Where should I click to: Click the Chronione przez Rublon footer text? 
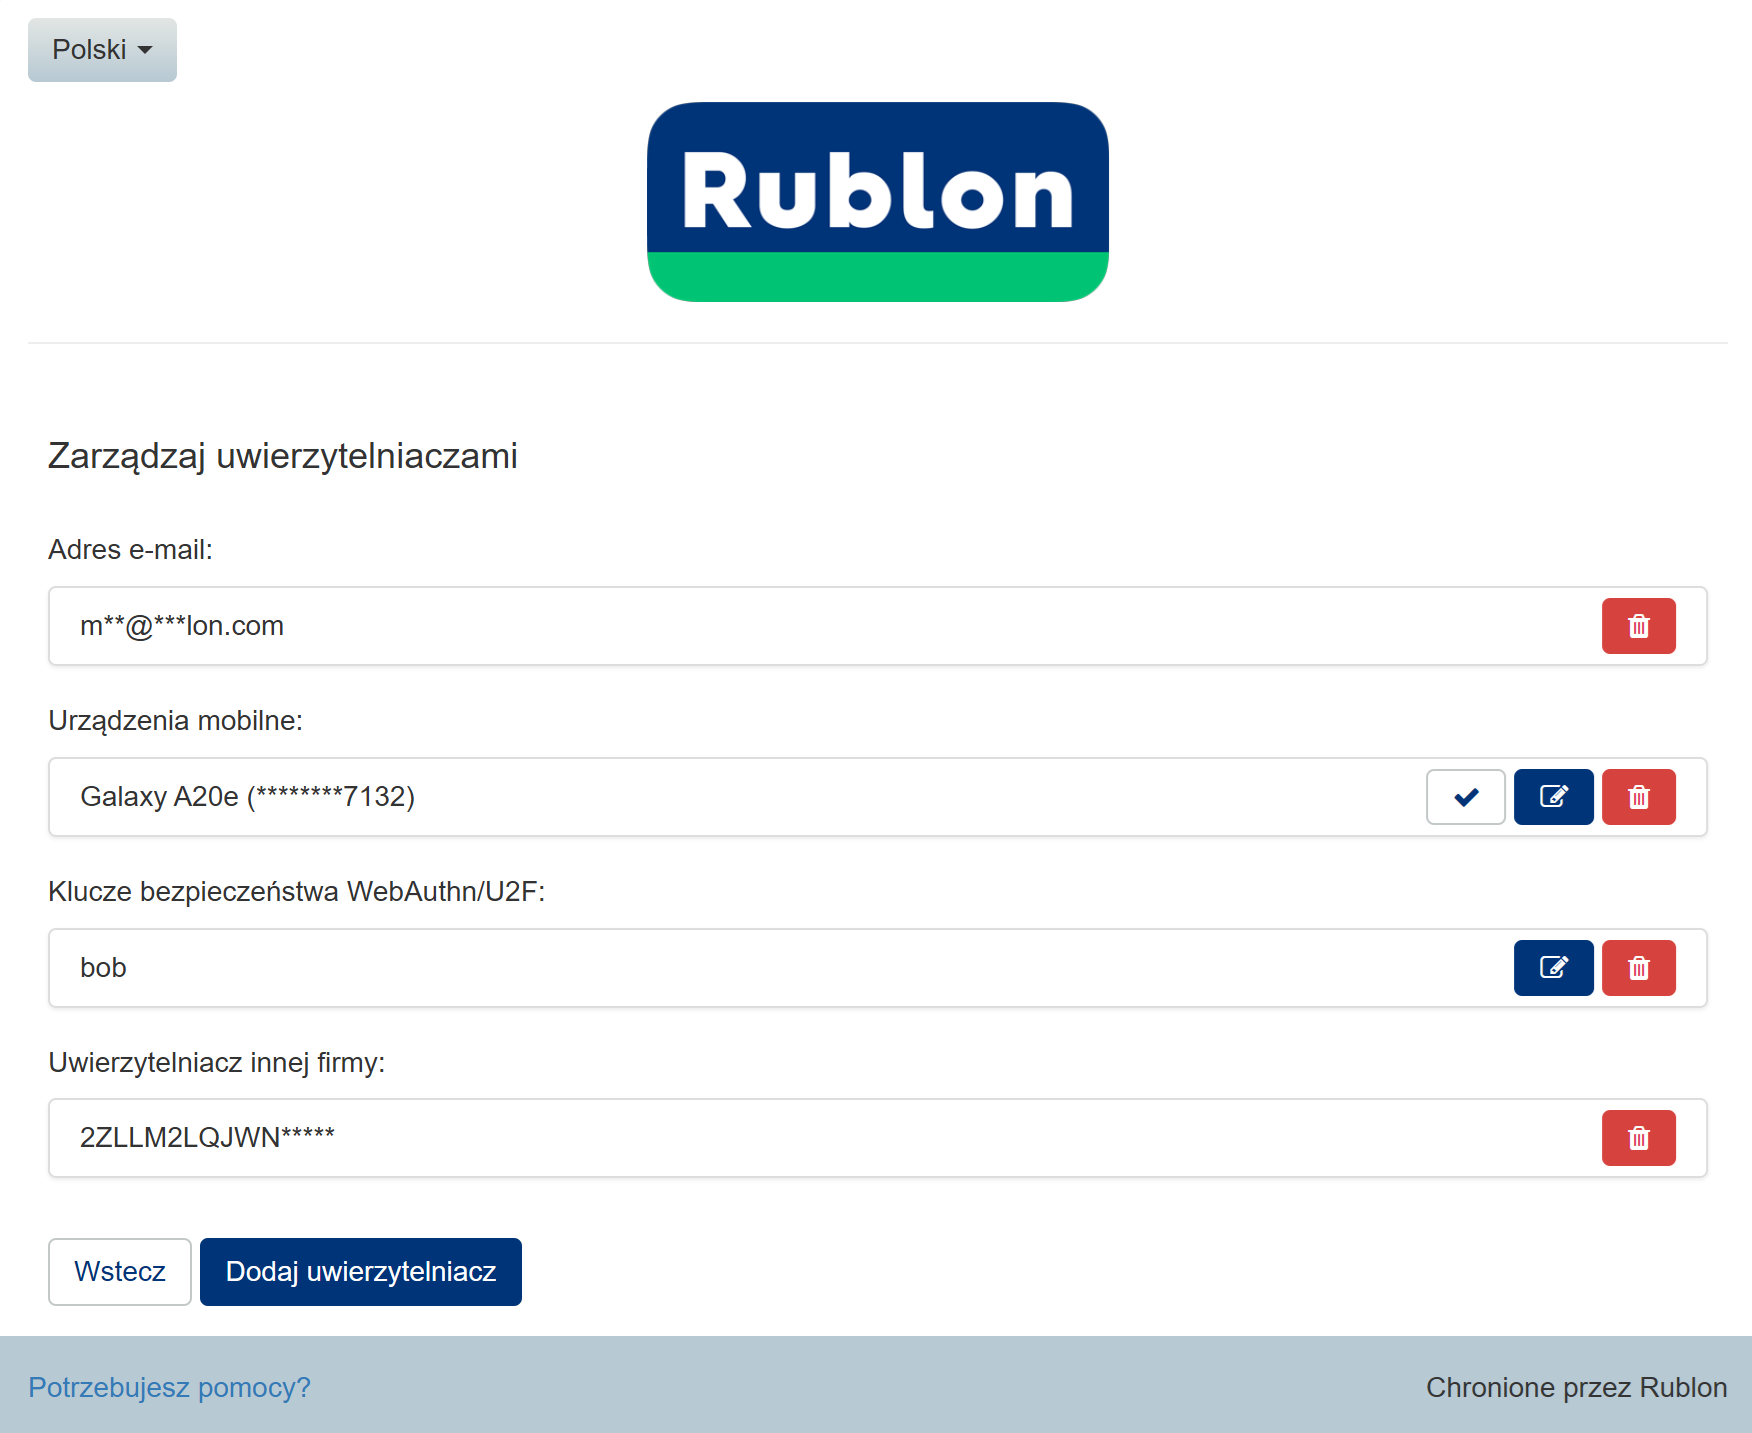pos(1576,1387)
